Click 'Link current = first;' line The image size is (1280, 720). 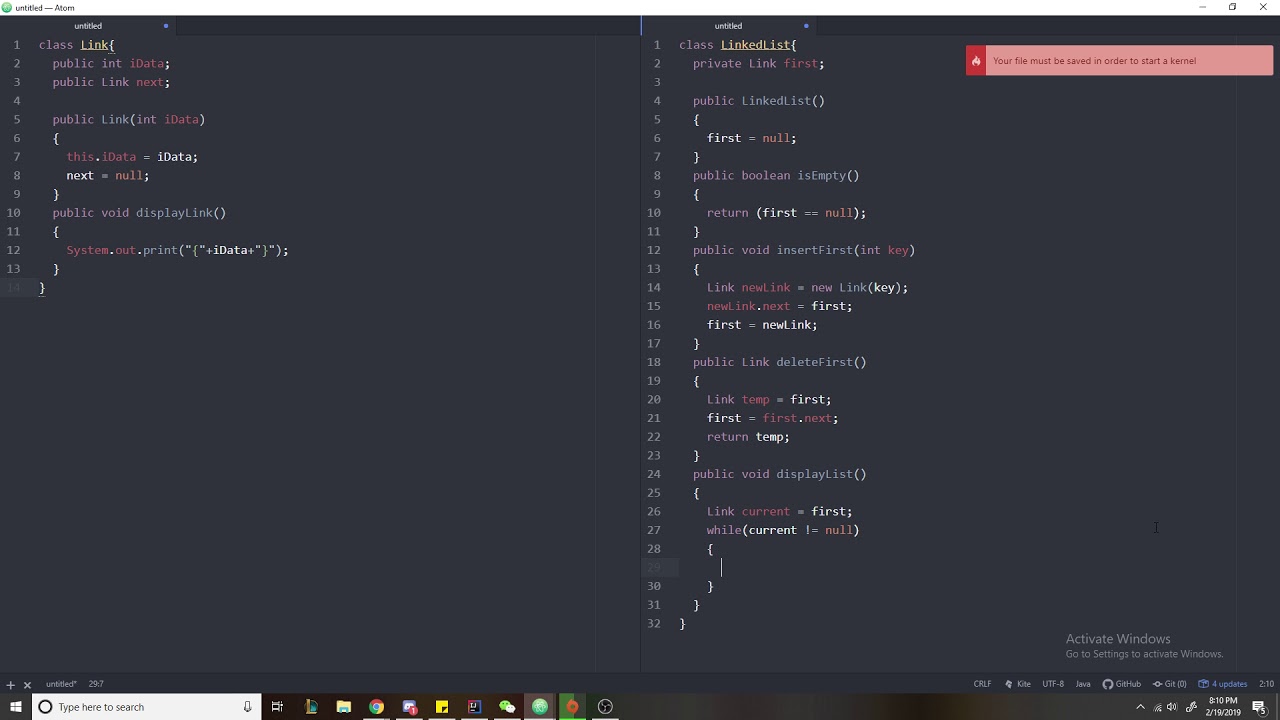pyautogui.click(x=780, y=512)
